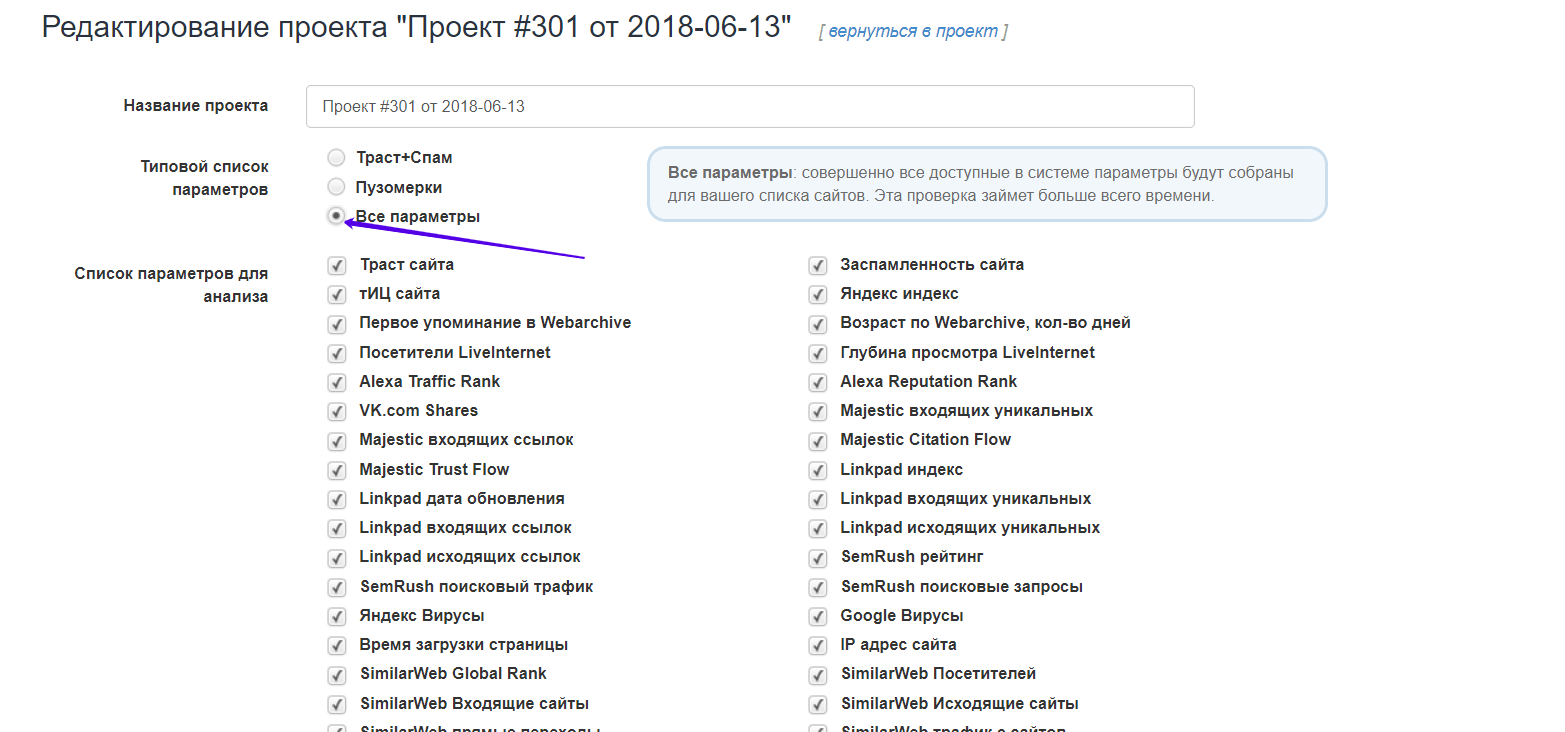Uncheck the Яндекс индекс parameter

(x=818, y=294)
